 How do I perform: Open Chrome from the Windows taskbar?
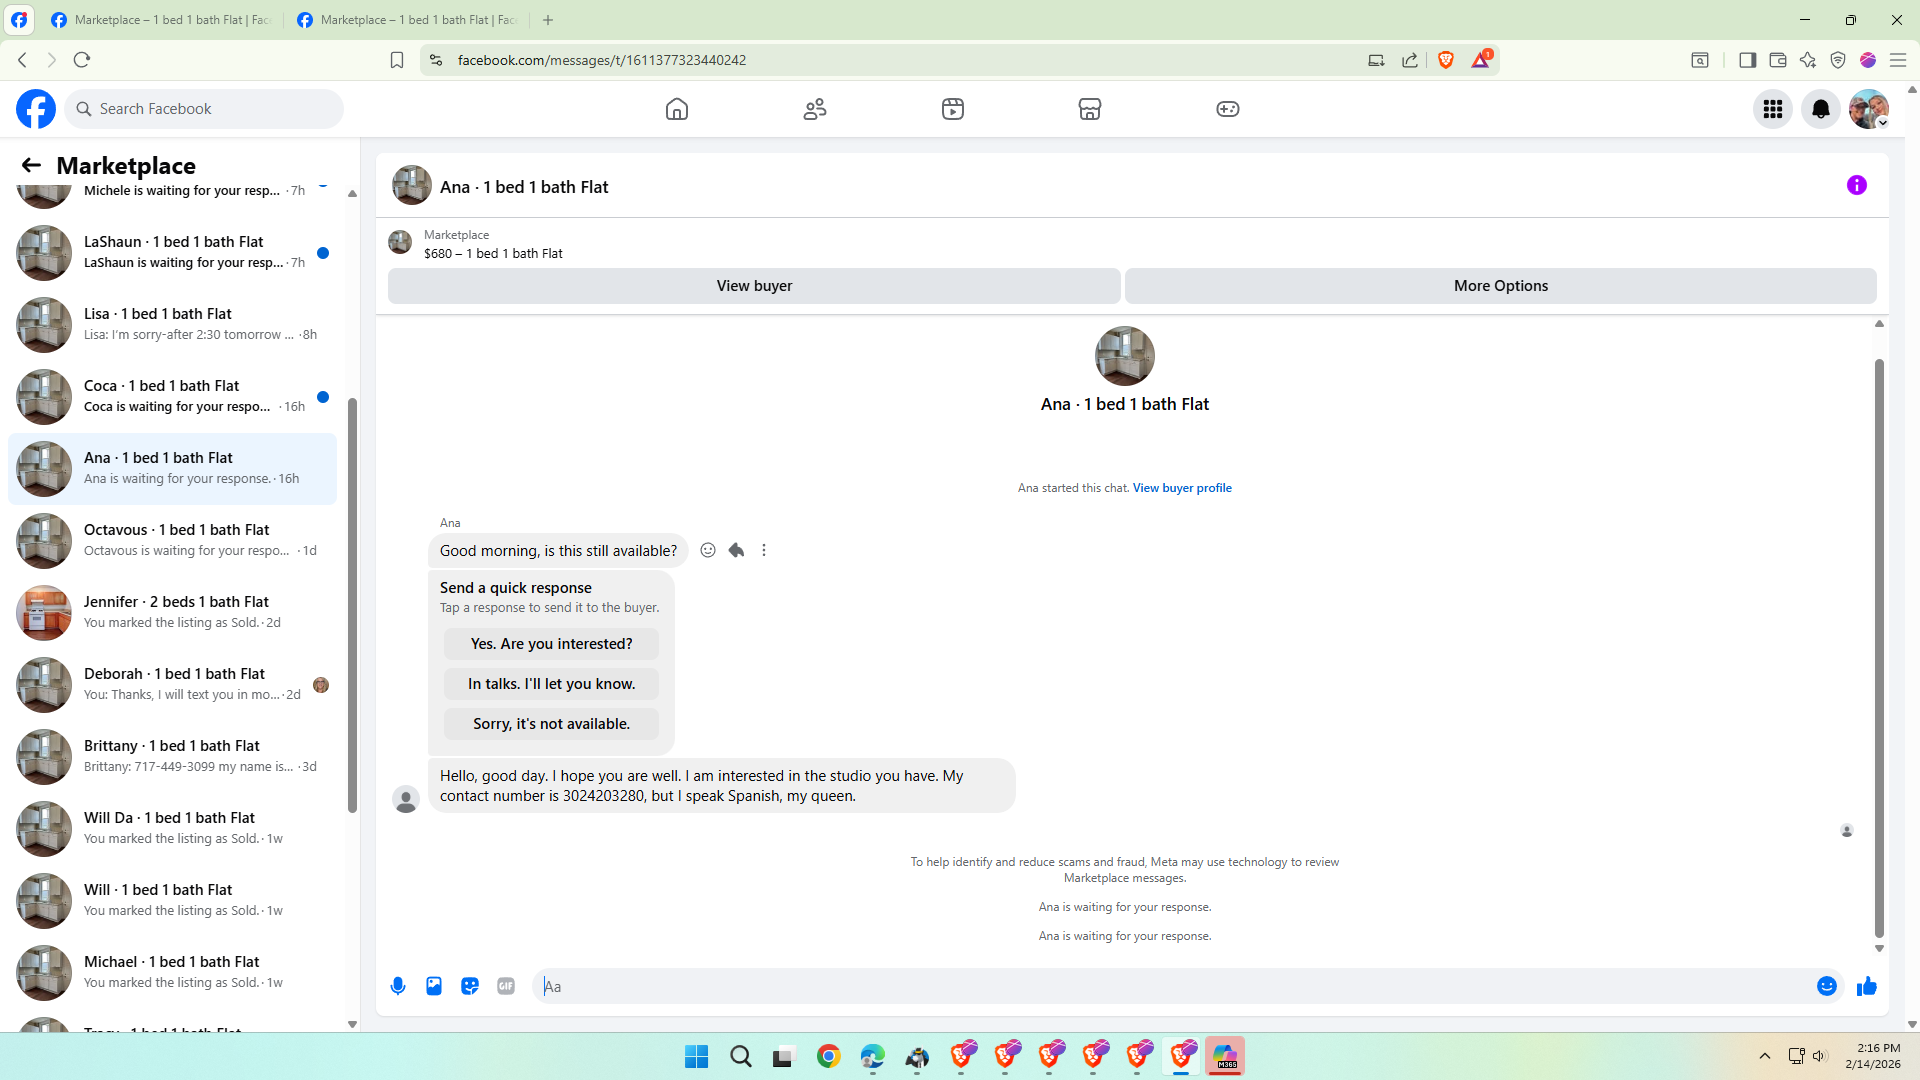click(x=828, y=1056)
